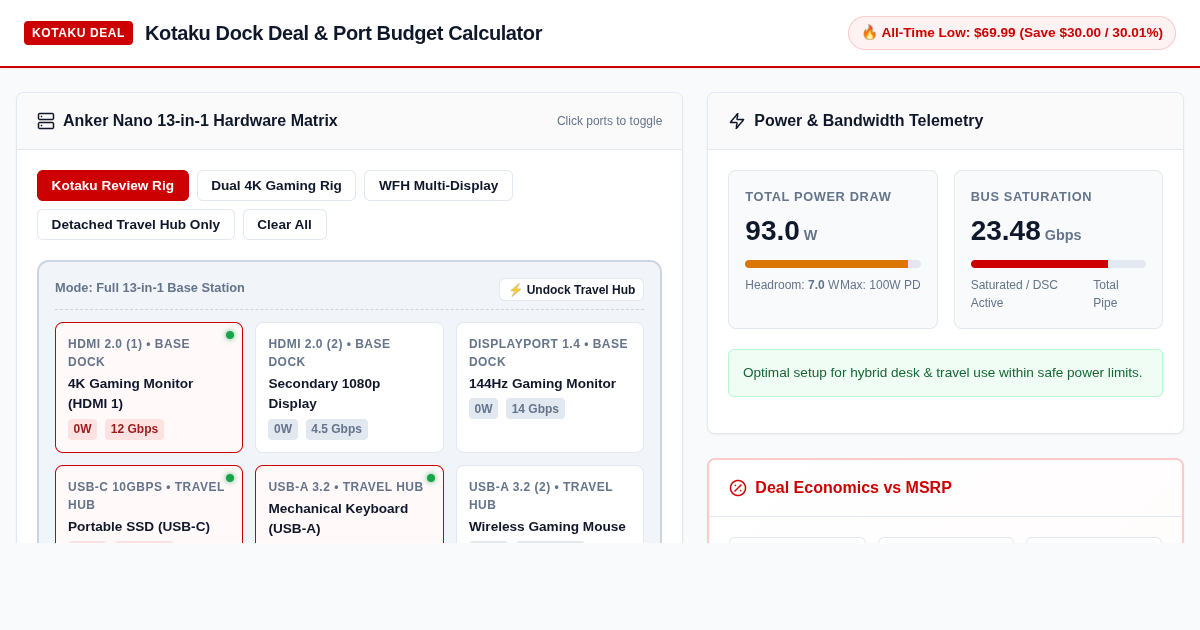Viewport: 1200px width, 630px height.
Task: Click the 14 Gbps badge on DisplayPort card
Action: (535, 408)
